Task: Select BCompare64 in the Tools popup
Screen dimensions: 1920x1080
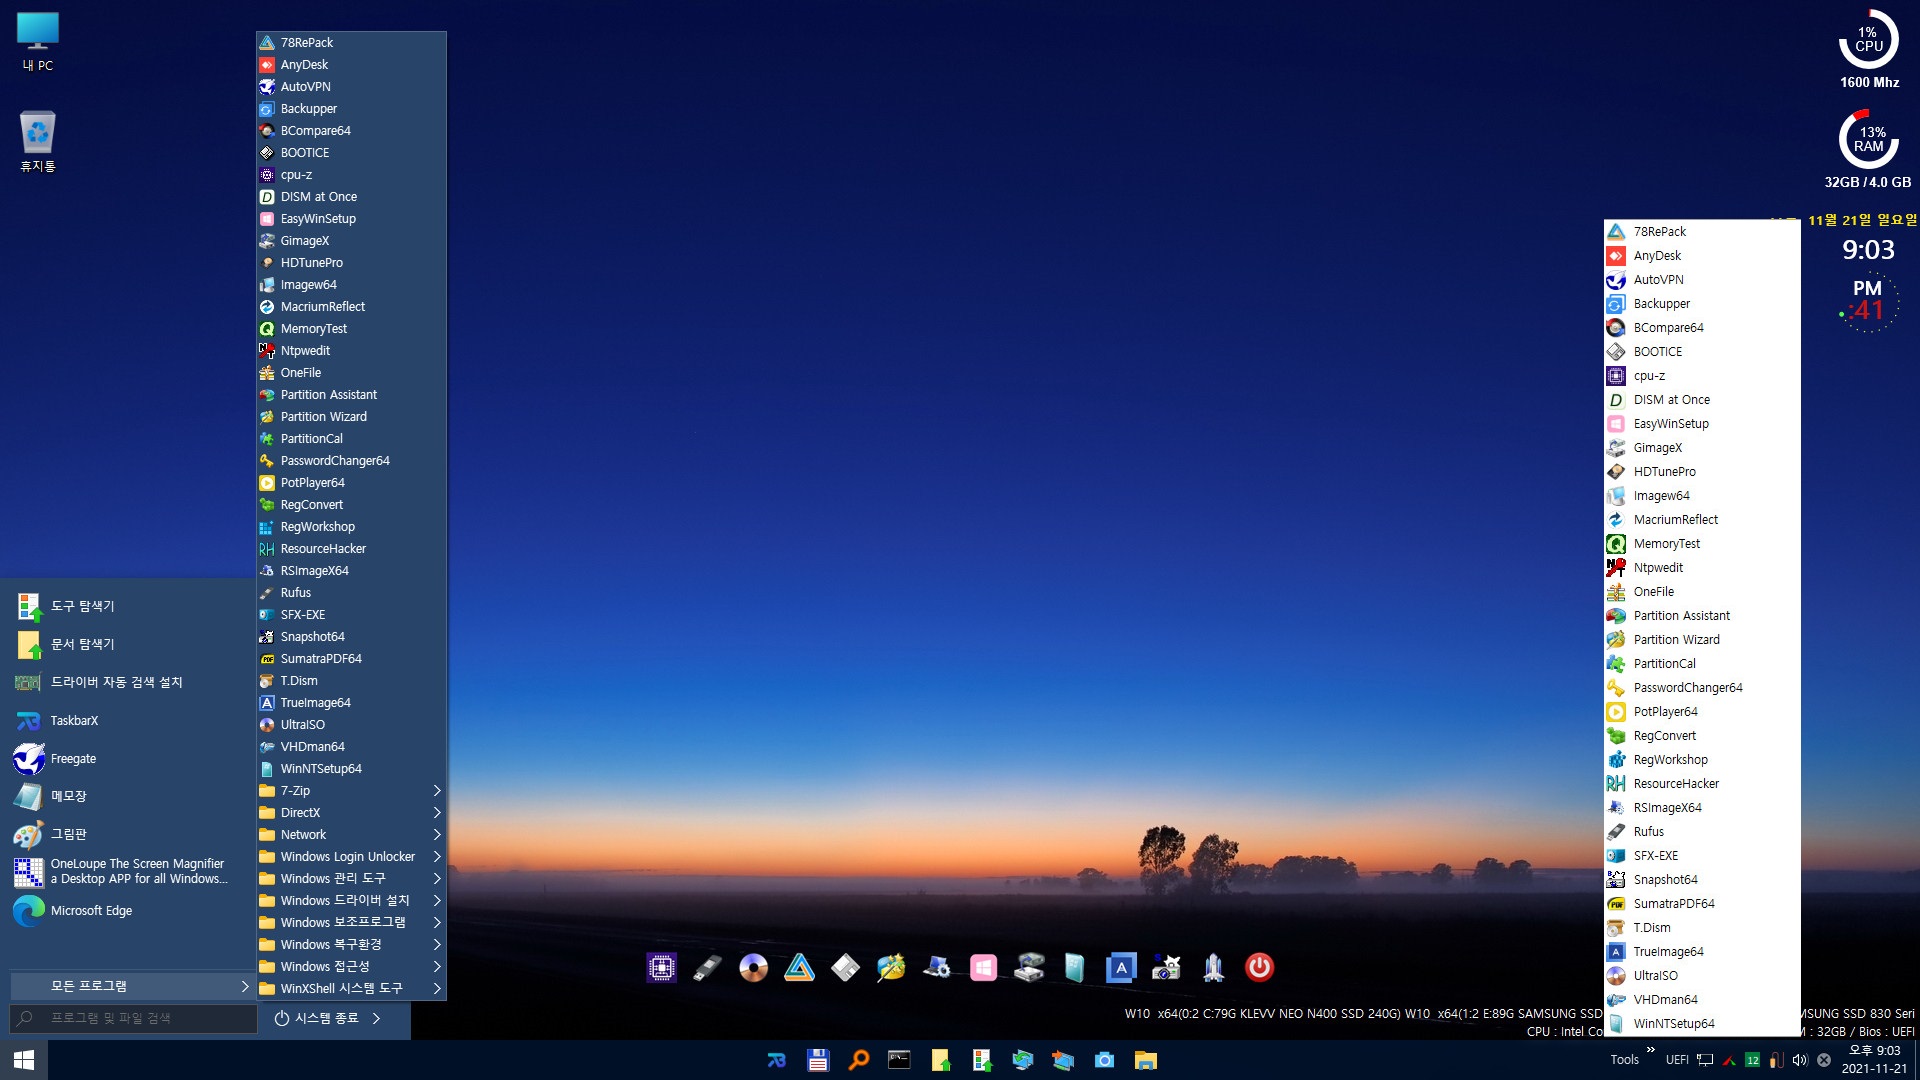Action: [1701, 327]
